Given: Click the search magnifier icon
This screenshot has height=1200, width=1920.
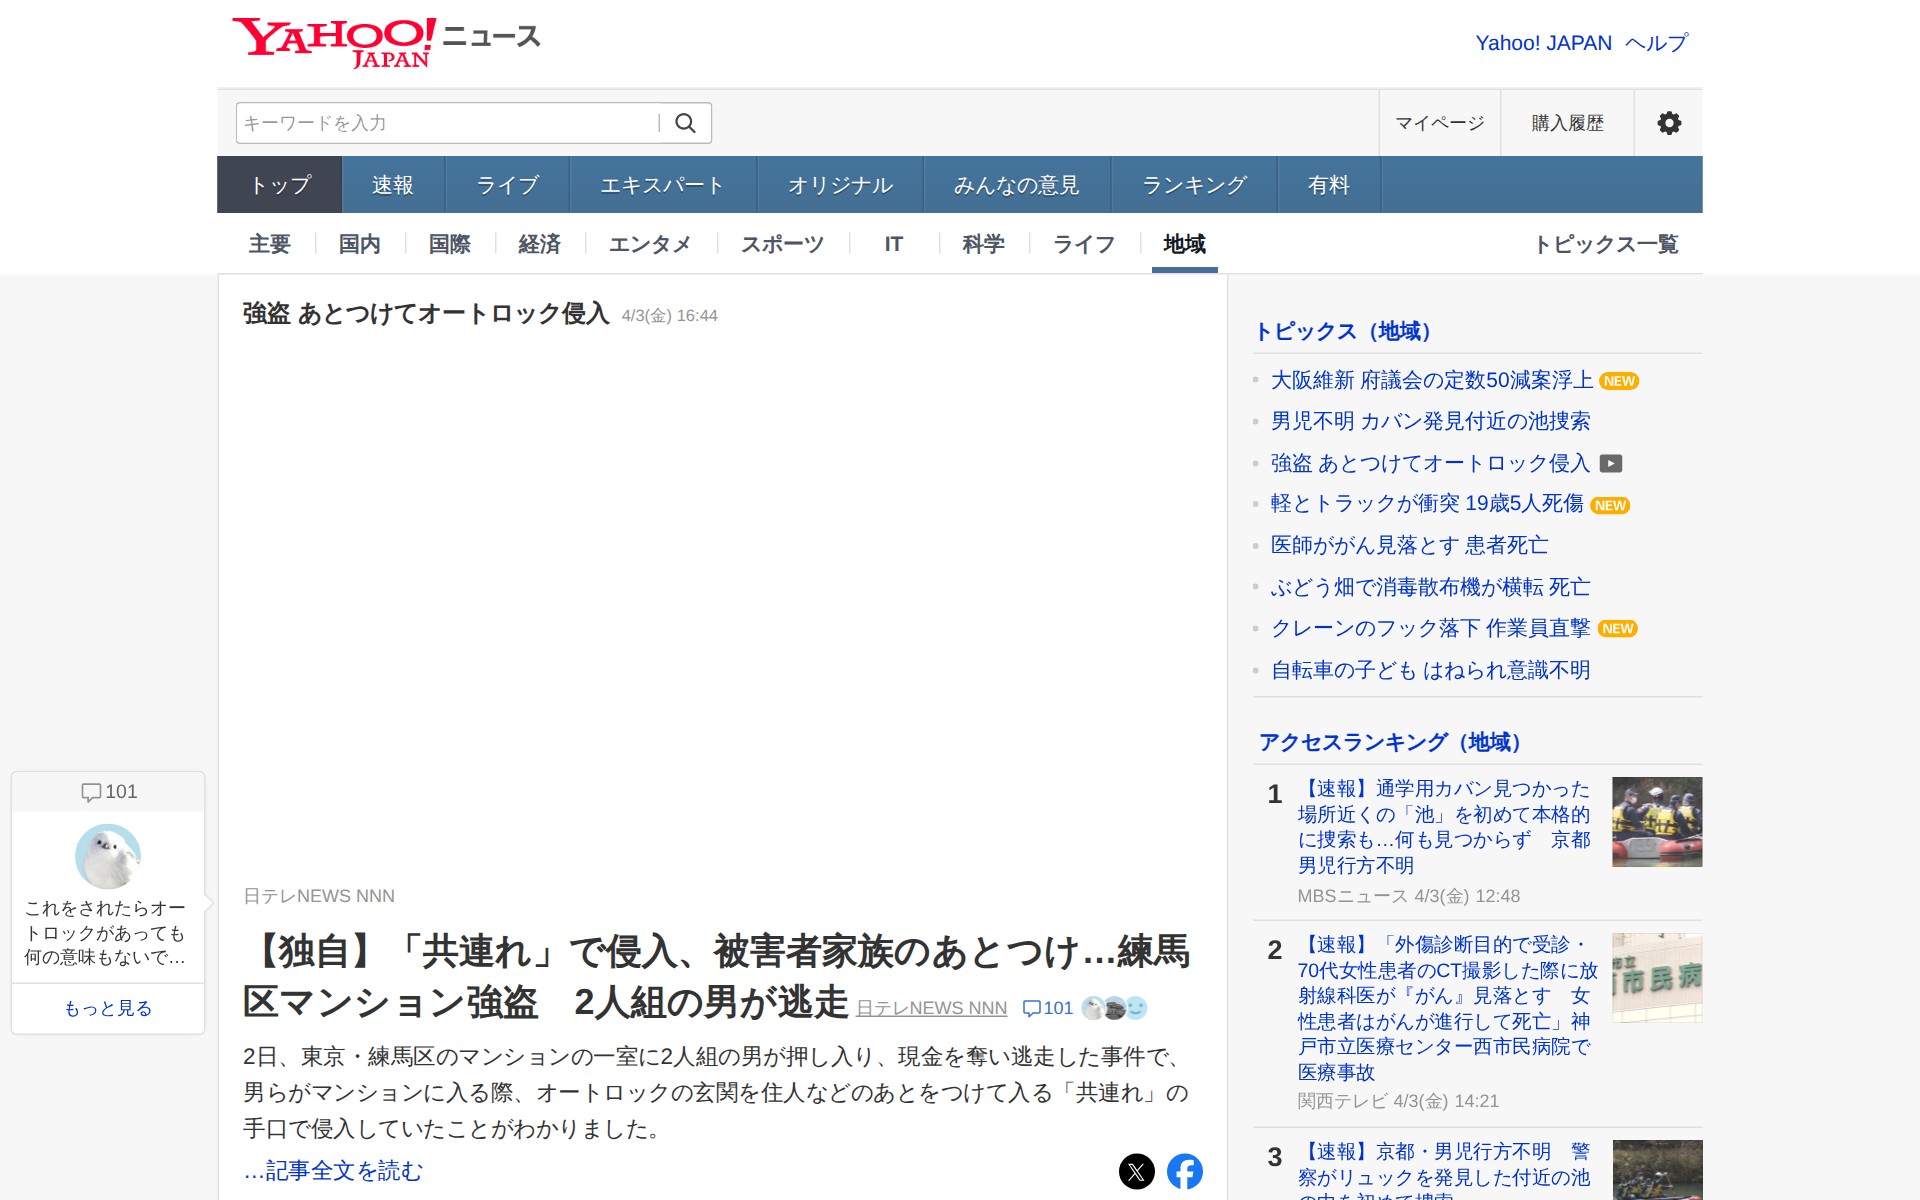Looking at the screenshot, I should point(686,122).
